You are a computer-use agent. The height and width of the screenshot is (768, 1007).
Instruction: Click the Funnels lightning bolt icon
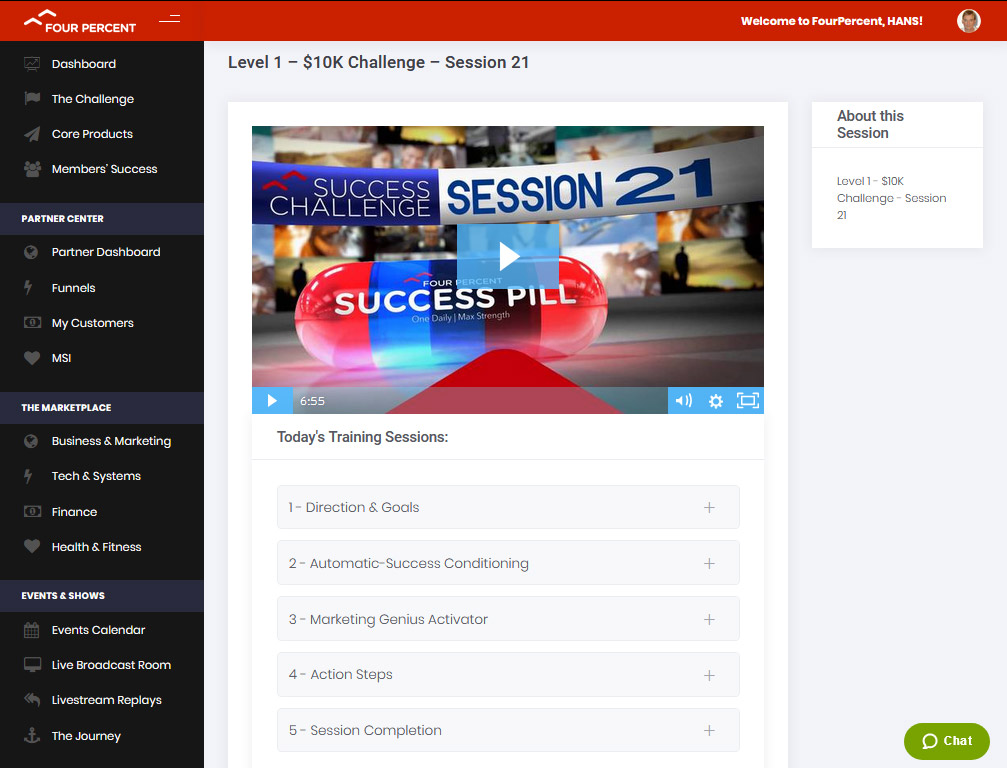(28, 288)
